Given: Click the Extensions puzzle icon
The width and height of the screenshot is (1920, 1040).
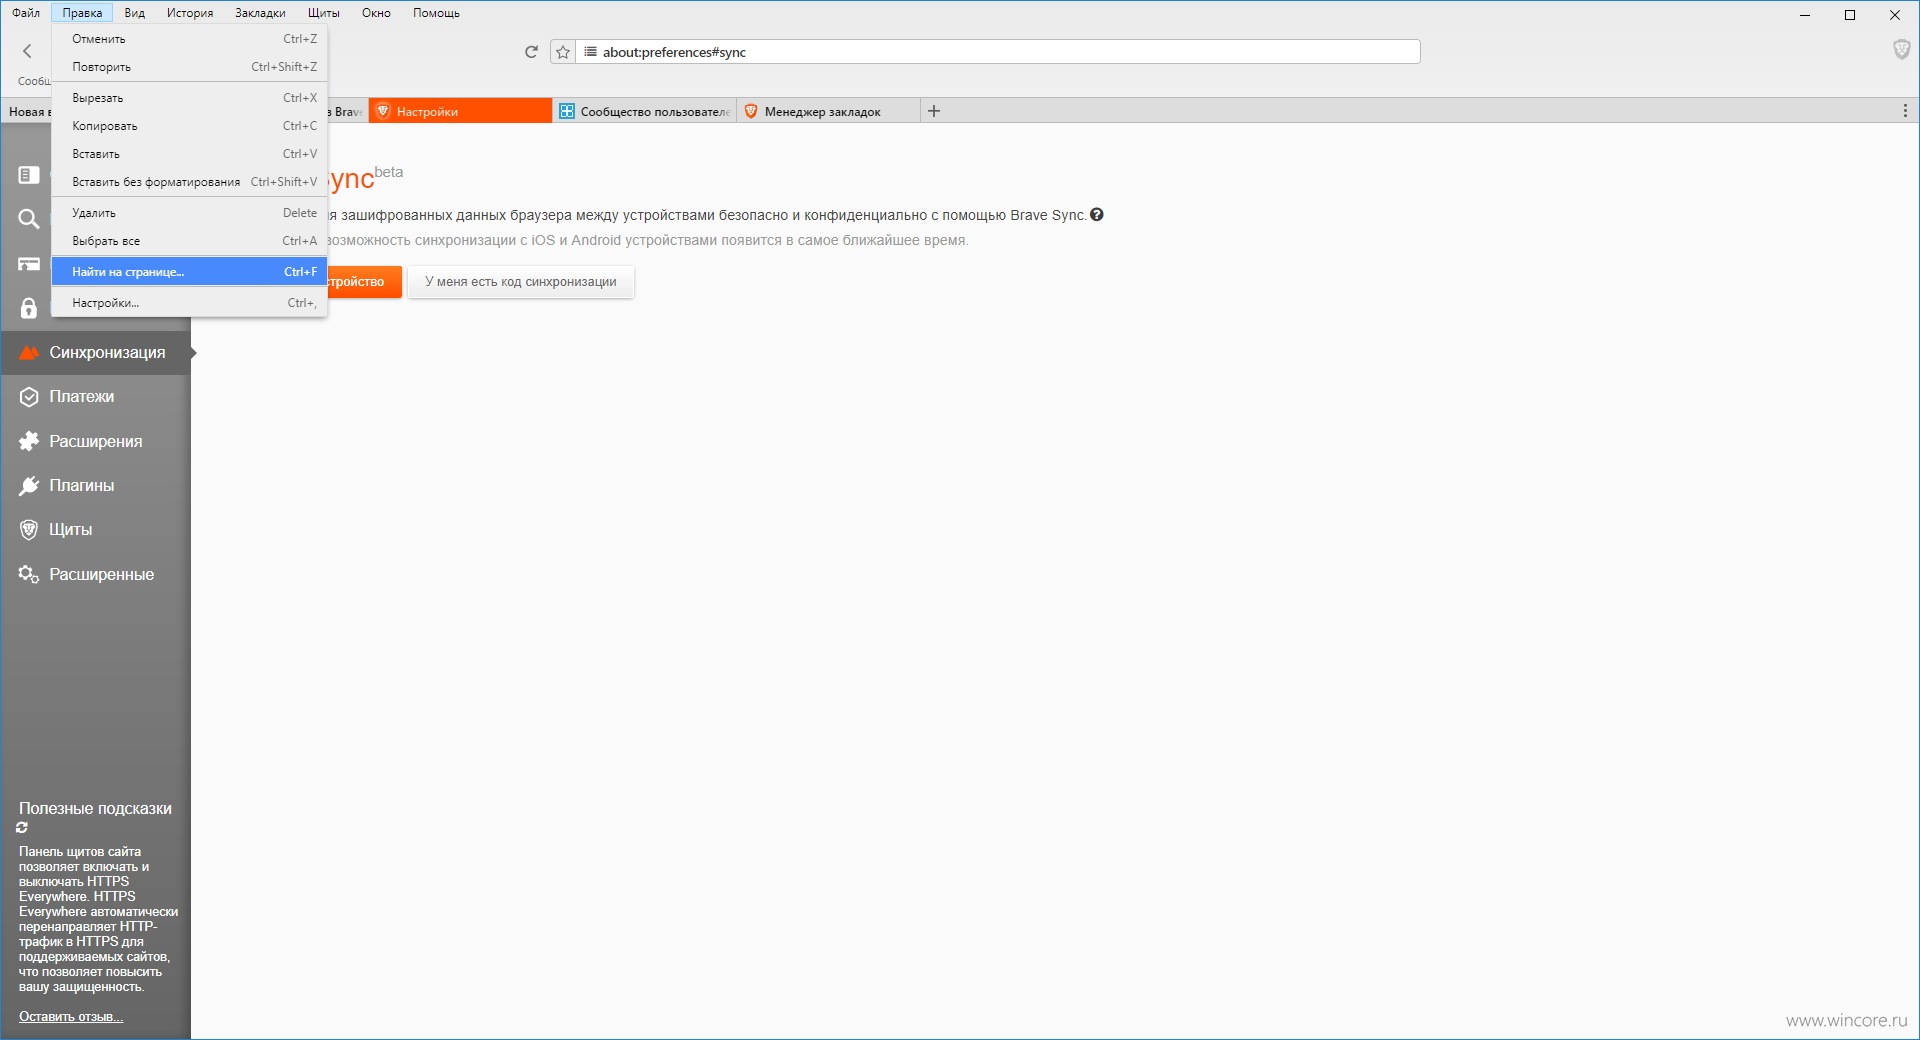Looking at the screenshot, I should coord(29,441).
